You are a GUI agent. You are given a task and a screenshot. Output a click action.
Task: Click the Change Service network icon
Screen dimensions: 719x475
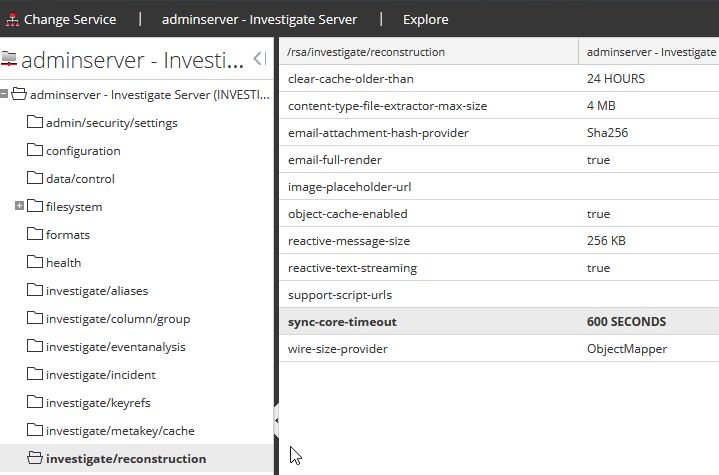pyautogui.click(x=11, y=19)
